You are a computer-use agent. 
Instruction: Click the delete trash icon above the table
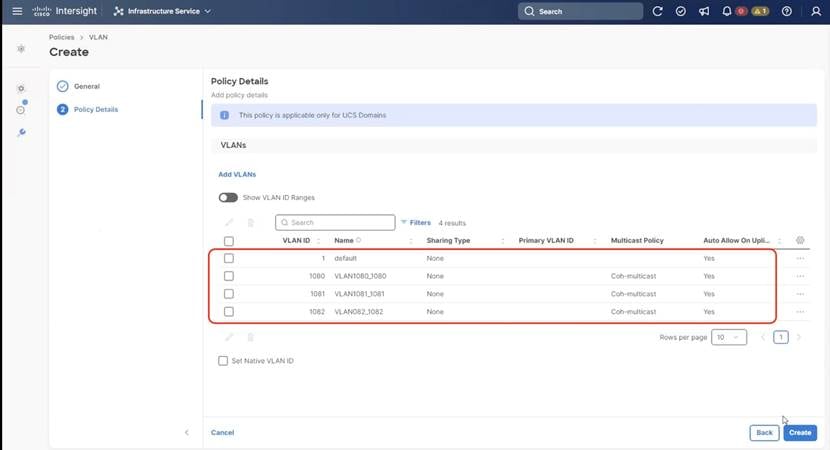(x=250, y=222)
